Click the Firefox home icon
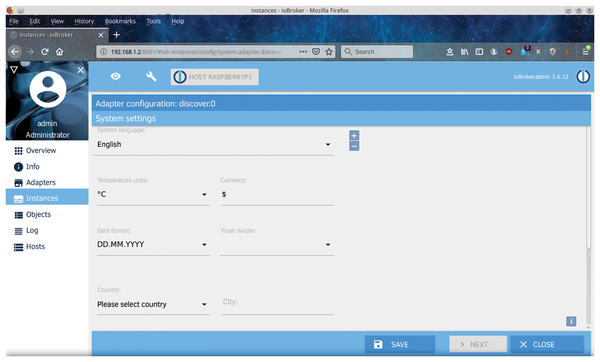The width and height of the screenshot is (600, 362). pos(59,52)
